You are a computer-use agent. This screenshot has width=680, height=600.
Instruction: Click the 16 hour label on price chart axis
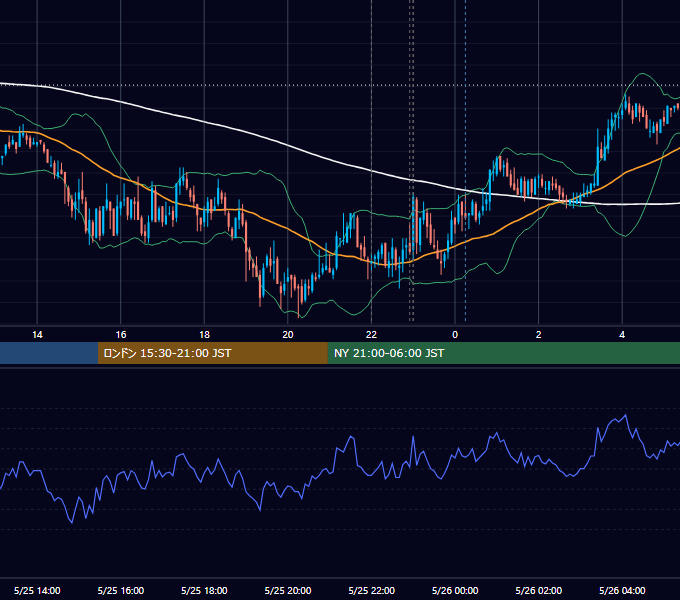tap(121, 335)
